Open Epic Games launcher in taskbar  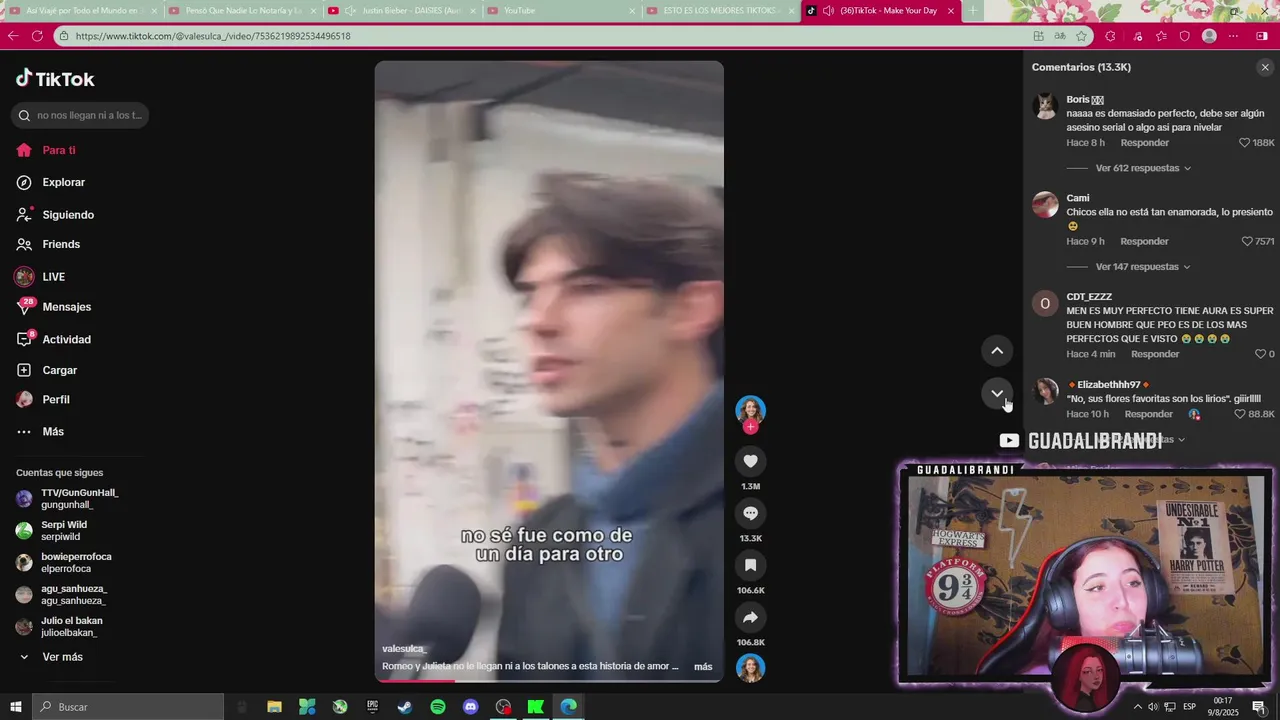tap(372, 707)
